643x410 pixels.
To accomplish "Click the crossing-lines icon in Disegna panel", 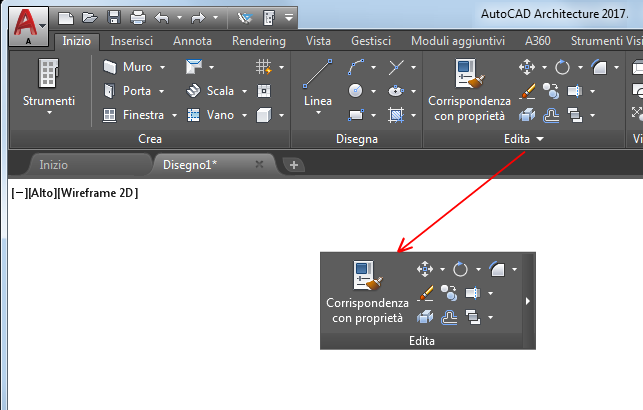I will tap(396, 67).
